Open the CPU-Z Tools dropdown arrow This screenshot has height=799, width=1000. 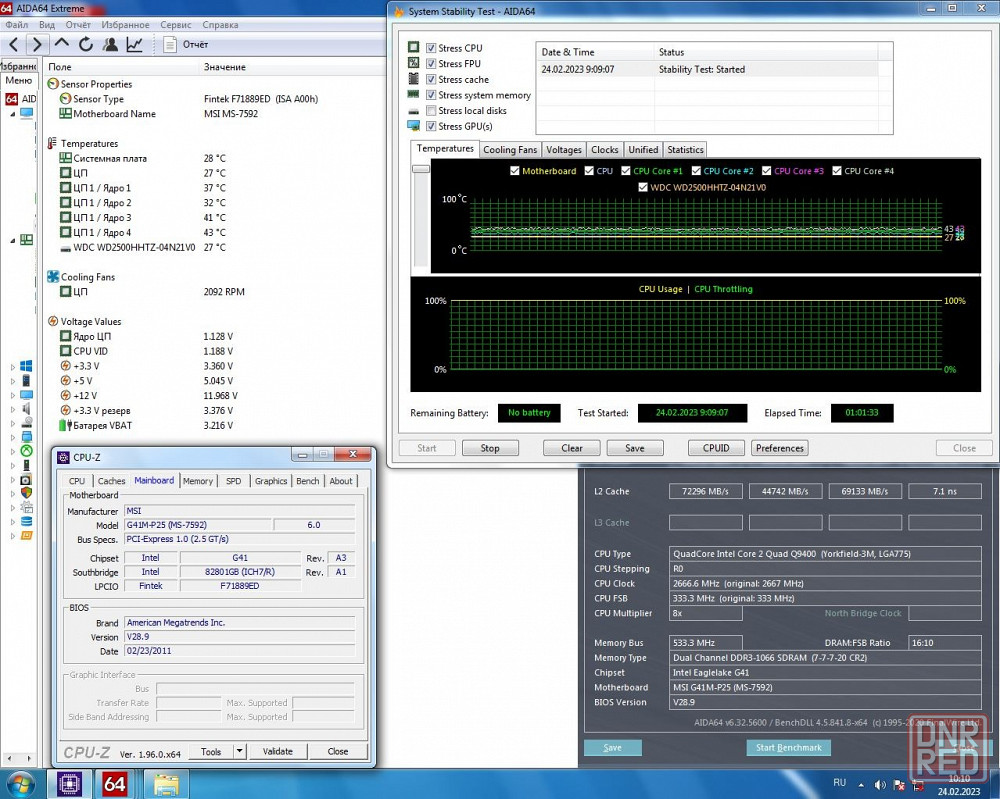point(239,751)
